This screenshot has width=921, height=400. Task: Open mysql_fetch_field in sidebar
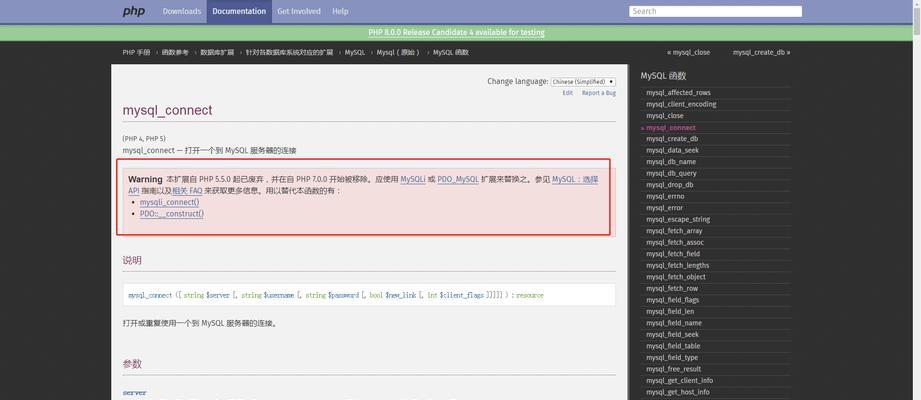click(x=673, y=254)
